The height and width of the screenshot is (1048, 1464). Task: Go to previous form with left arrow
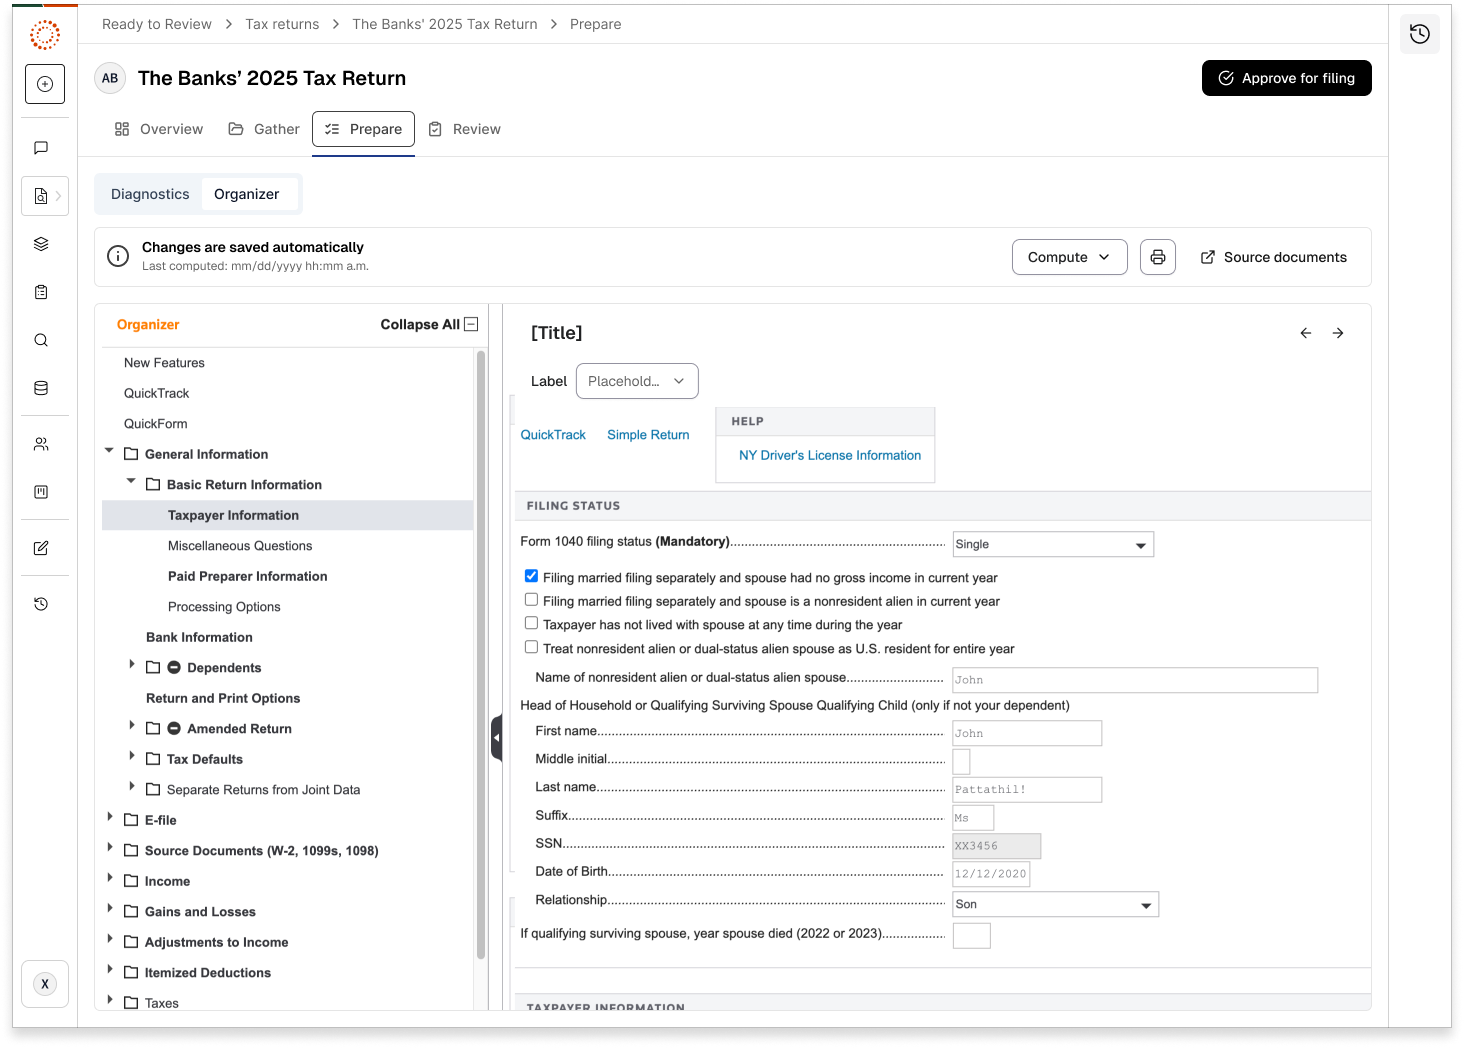[1305, 333]
